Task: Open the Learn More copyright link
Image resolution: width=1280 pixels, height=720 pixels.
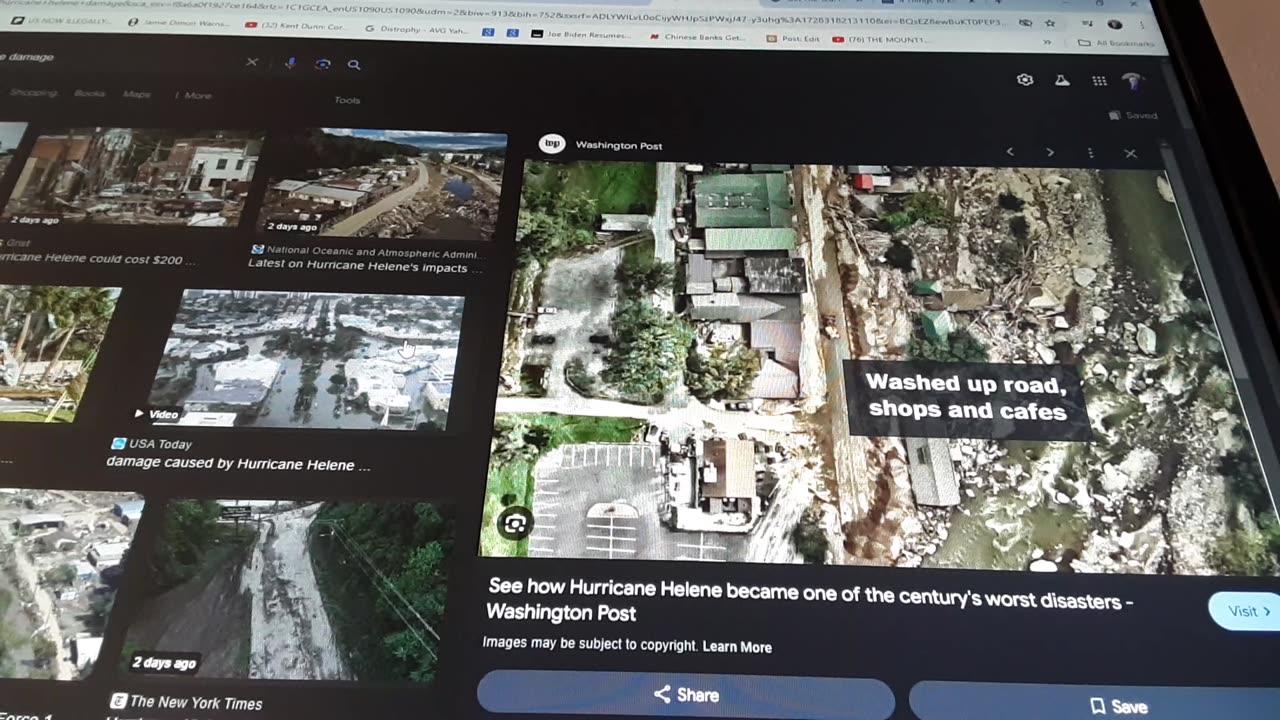Action: pos(737,647)
